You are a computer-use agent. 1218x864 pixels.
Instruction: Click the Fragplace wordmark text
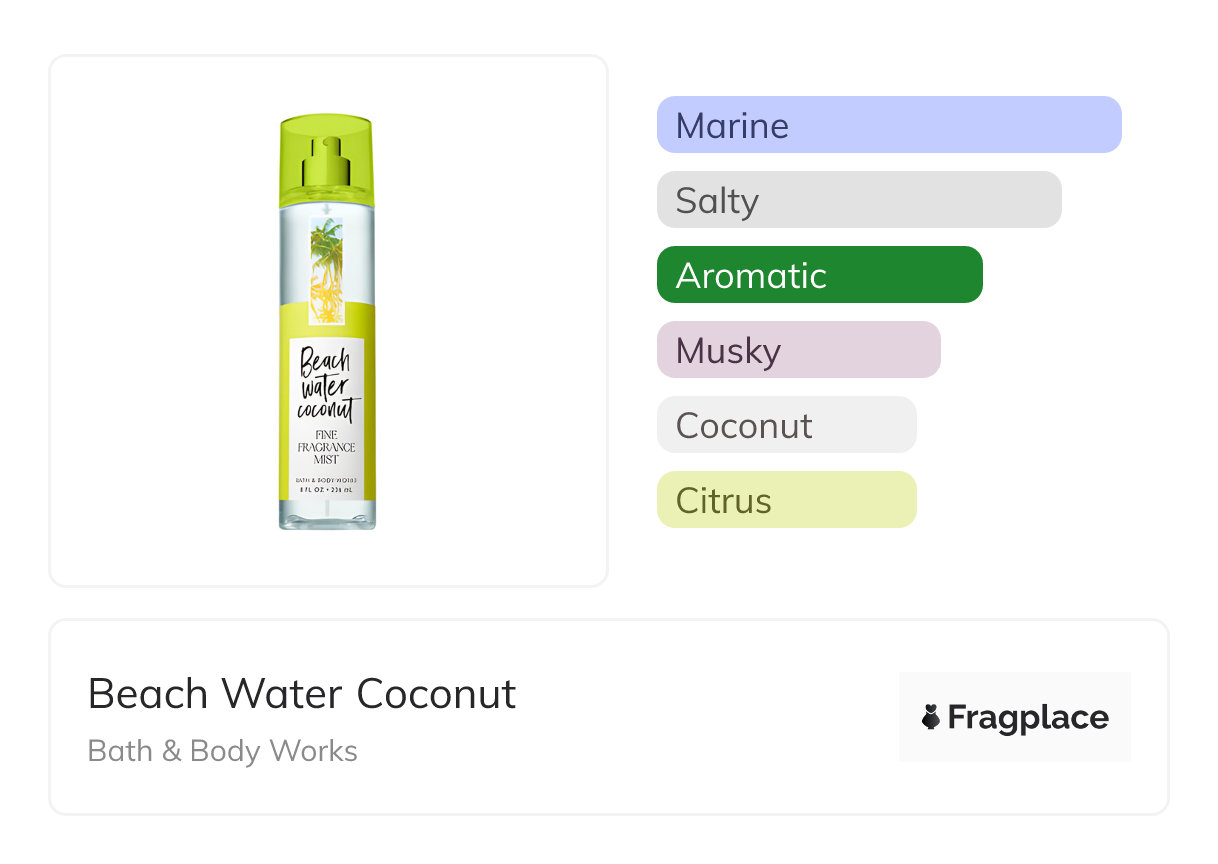(x=1028, y=717)
